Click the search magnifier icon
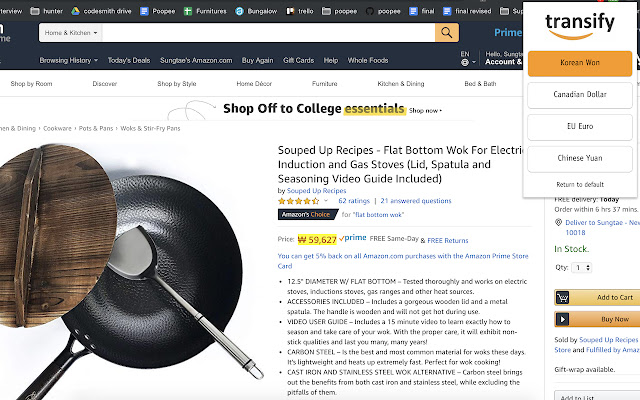640x400 pixels. click(x=447, y=32)
